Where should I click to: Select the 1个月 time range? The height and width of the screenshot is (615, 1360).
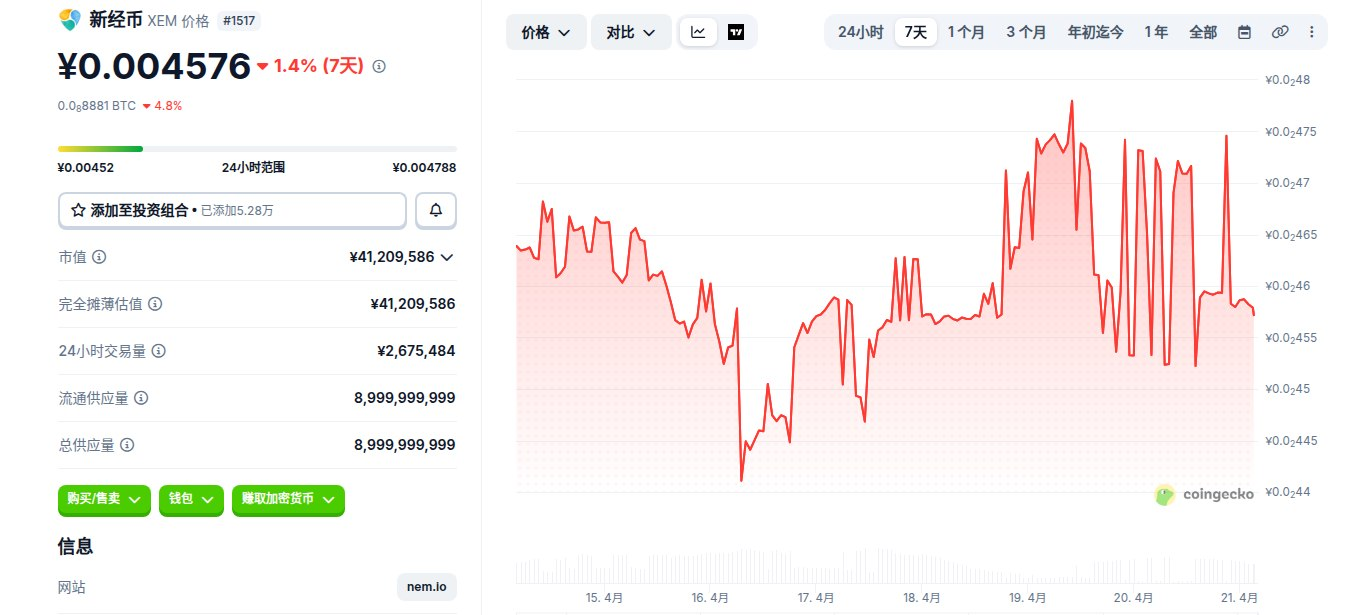pos(966,32)
